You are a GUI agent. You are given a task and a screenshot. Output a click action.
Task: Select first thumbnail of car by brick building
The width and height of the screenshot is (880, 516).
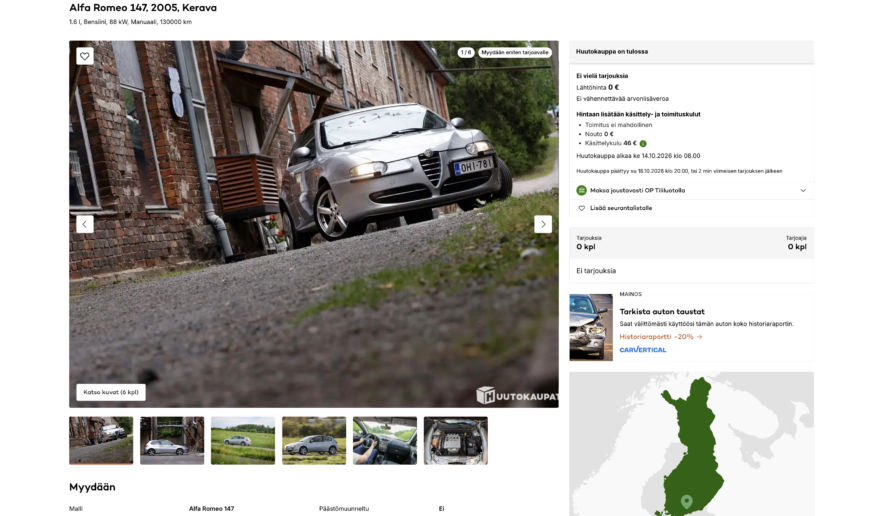[x=101, y=440]
